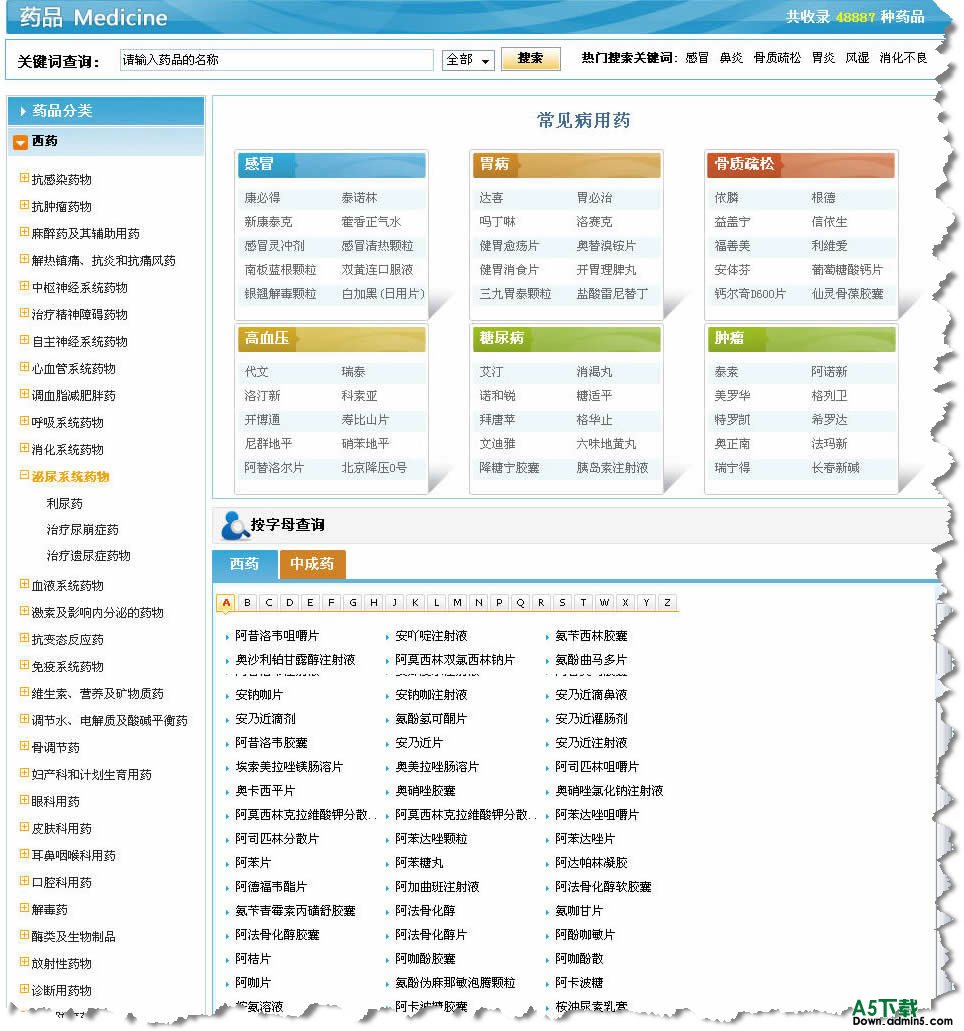Click the person icon beside 按字母查询
Image resolution: width=964 pixels, height=1031 pixels.
click(232, 524)
